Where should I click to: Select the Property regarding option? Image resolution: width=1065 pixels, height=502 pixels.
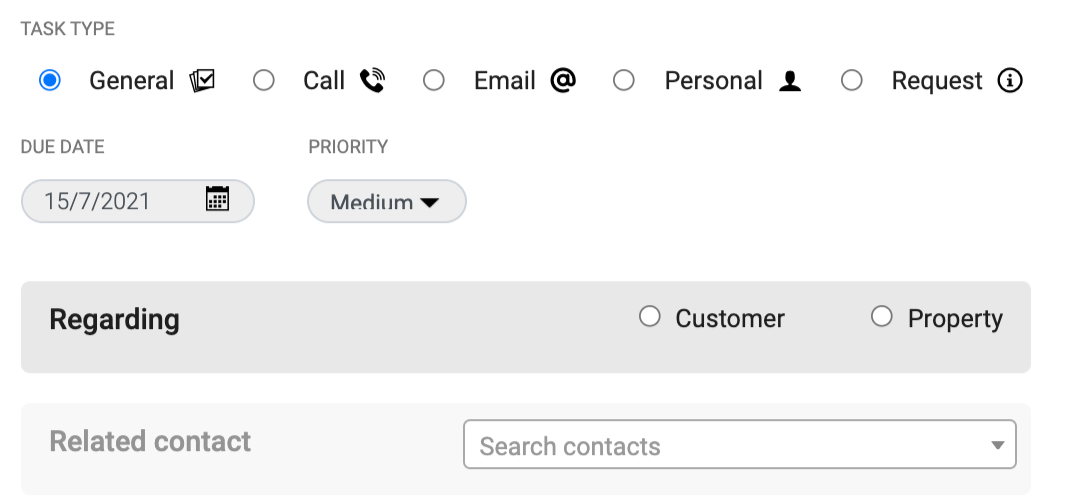[882, 316]
